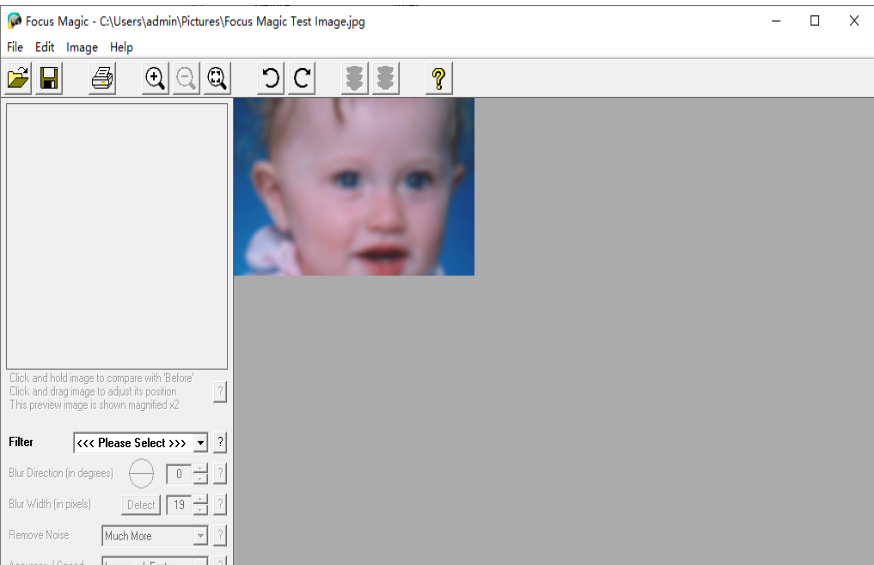Open help for Remove Noise

click(220, 536)
